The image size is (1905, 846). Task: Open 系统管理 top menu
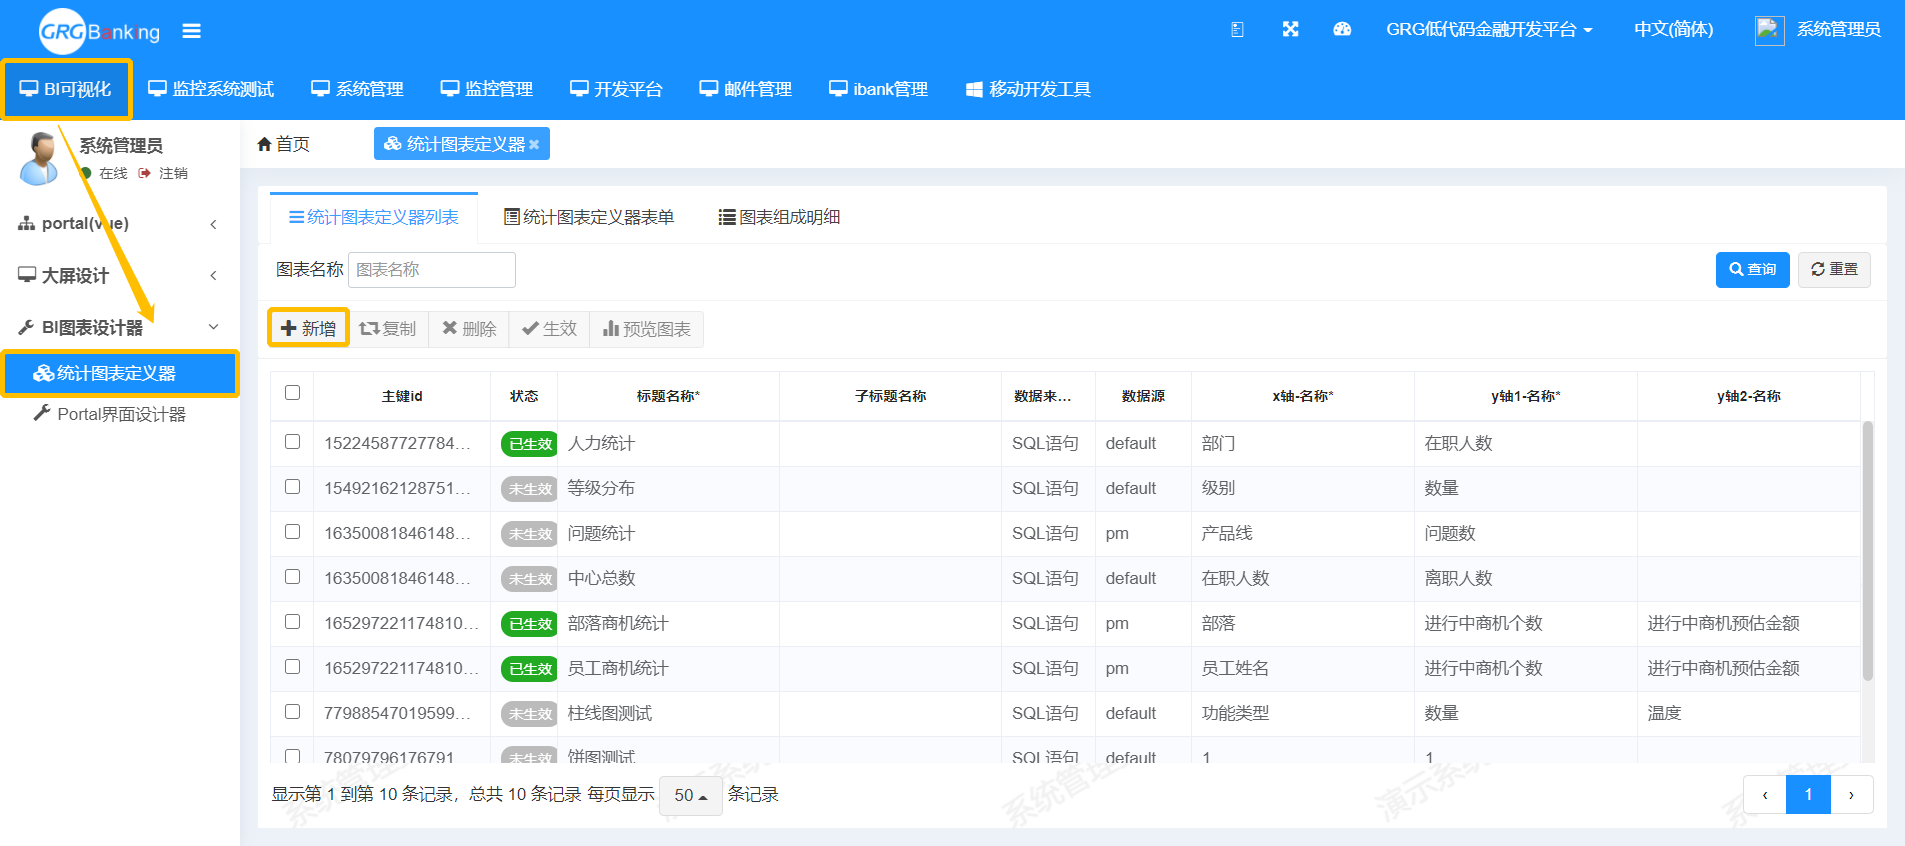(357, 89)
